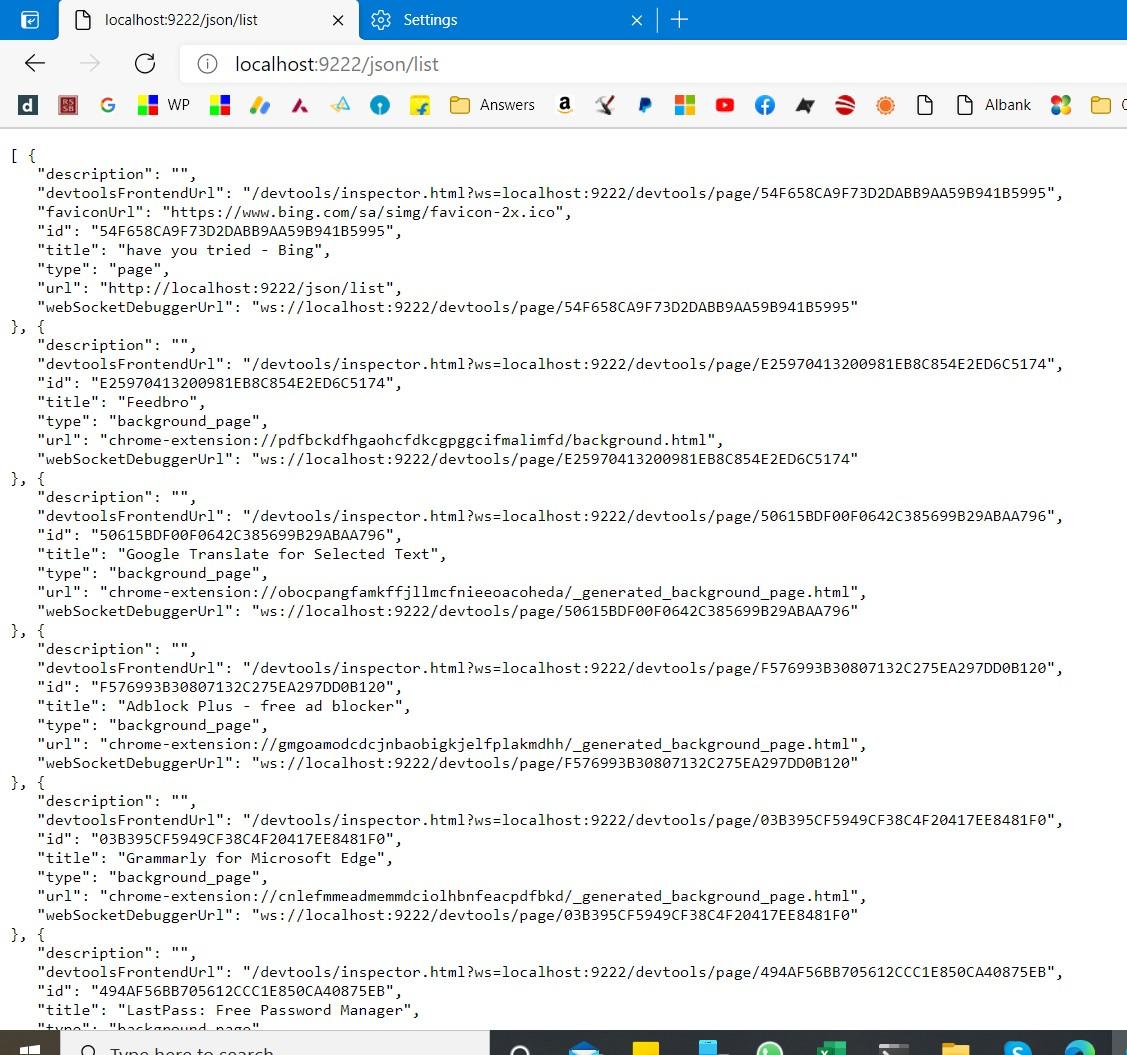Click the id E25970413200981EB8C854E2ED6C5174
Viewport: 1127px width, 1055px height.
[x=242, y=383]
